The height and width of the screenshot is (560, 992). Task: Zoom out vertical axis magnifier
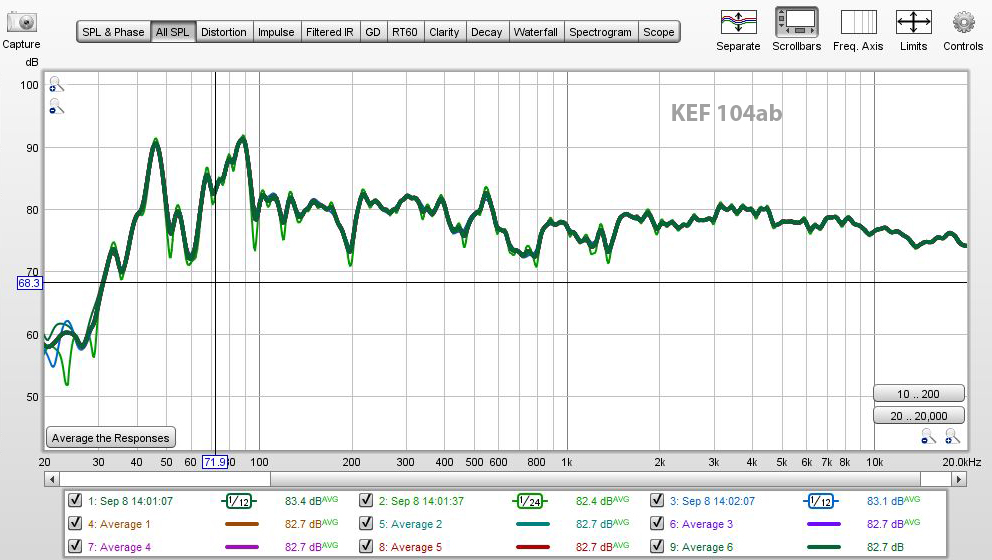click(56, 106)
